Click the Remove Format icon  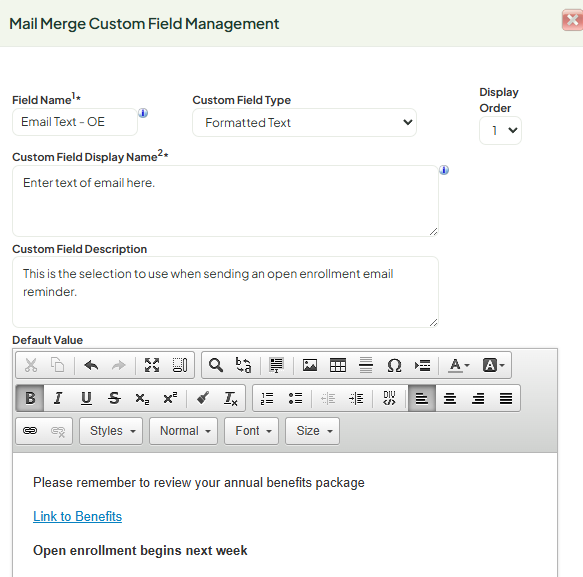click(x=231, y=398)
